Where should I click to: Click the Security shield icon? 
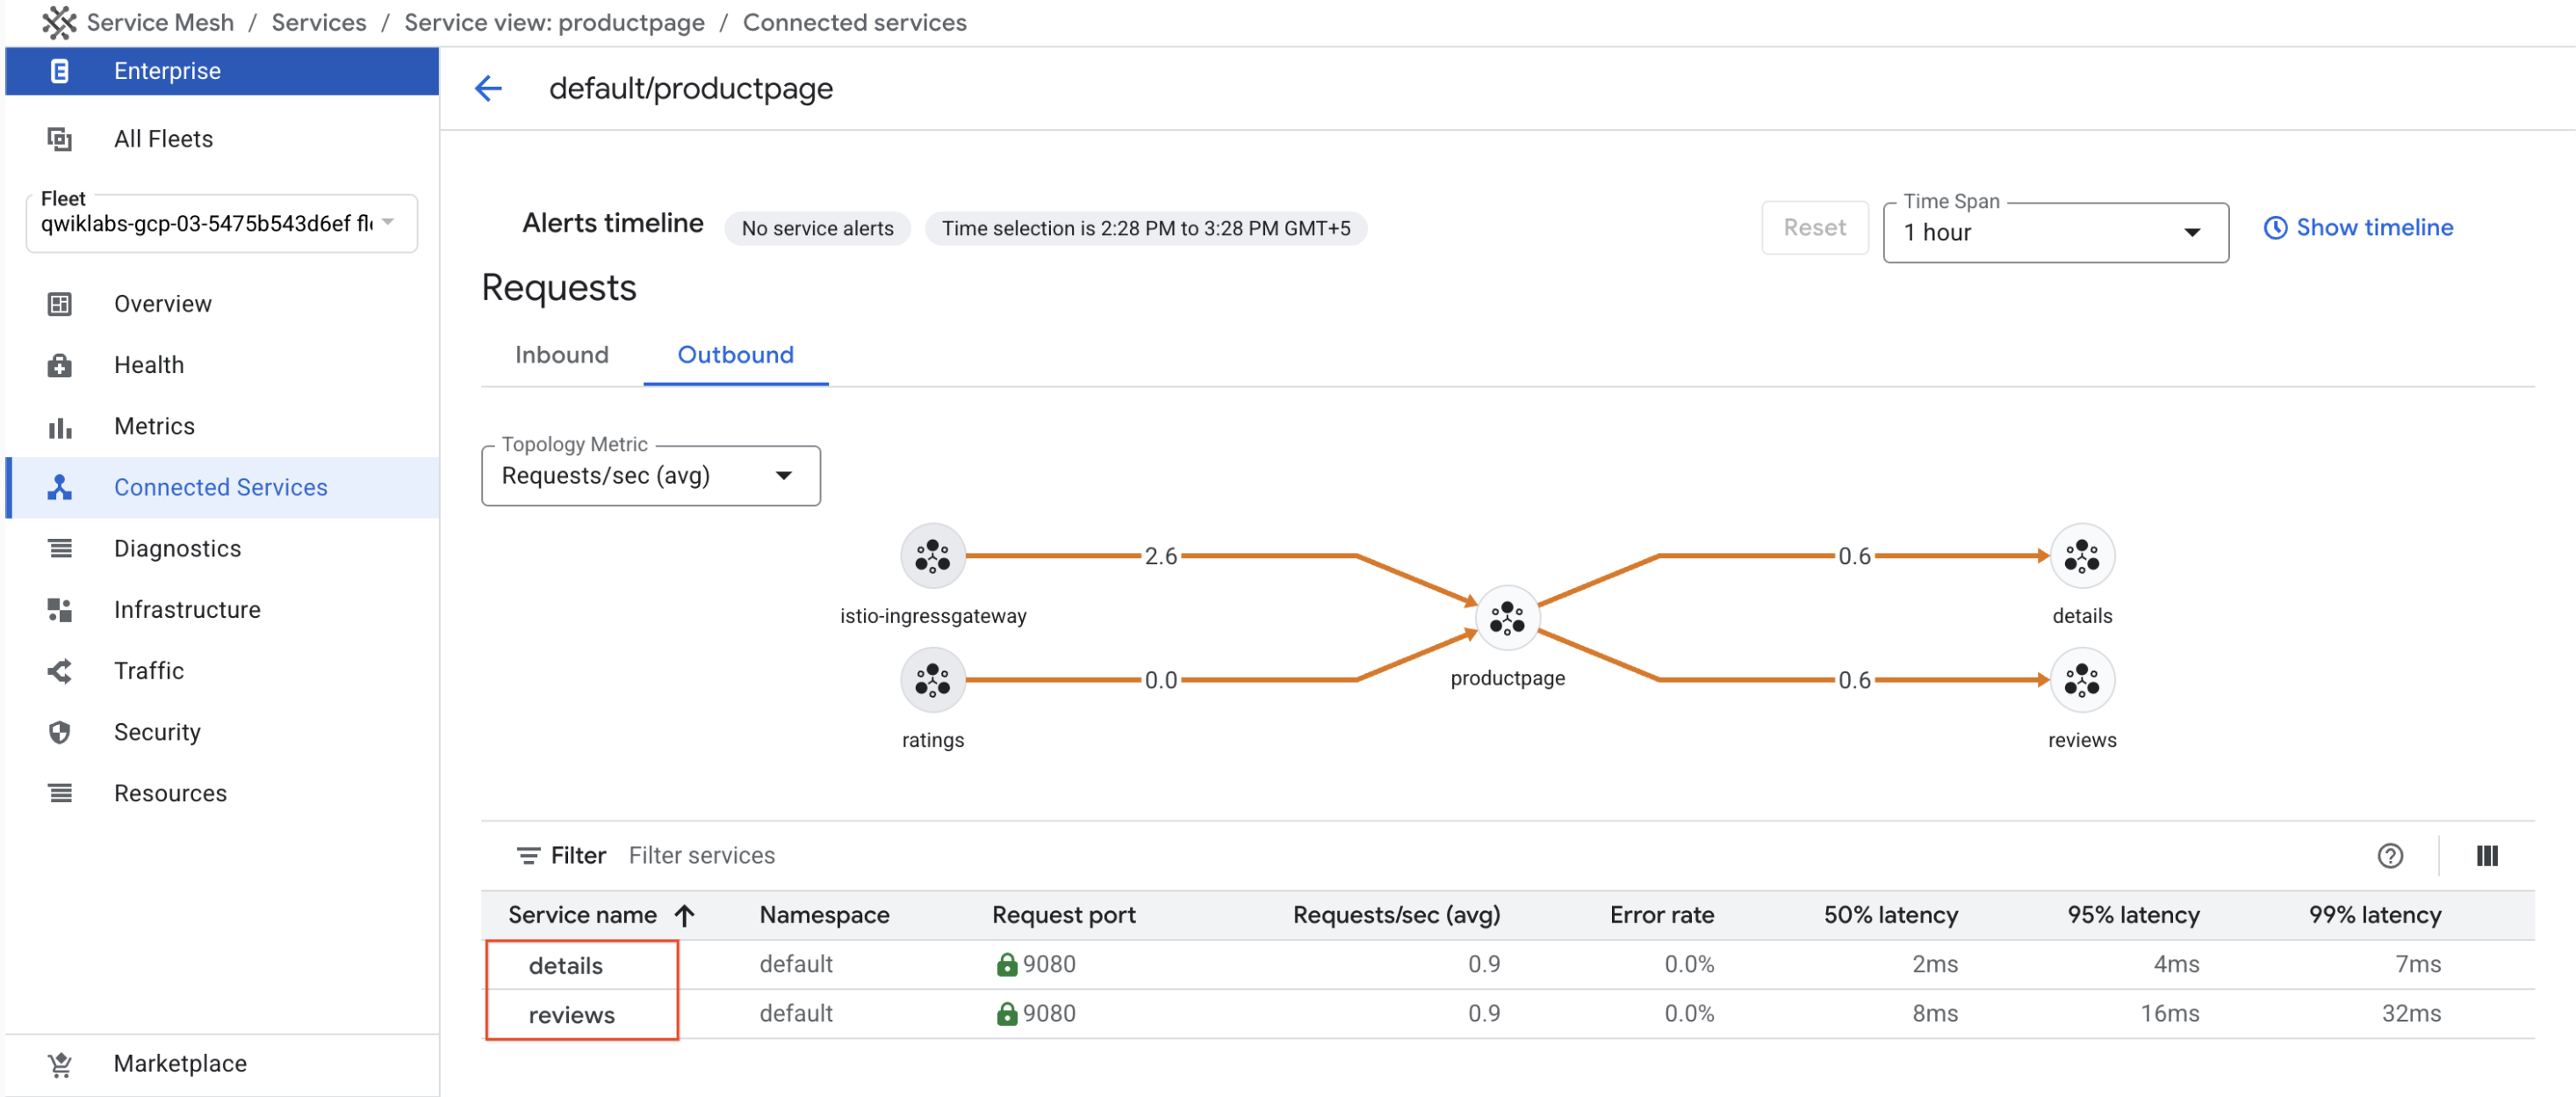coord(59,732)
